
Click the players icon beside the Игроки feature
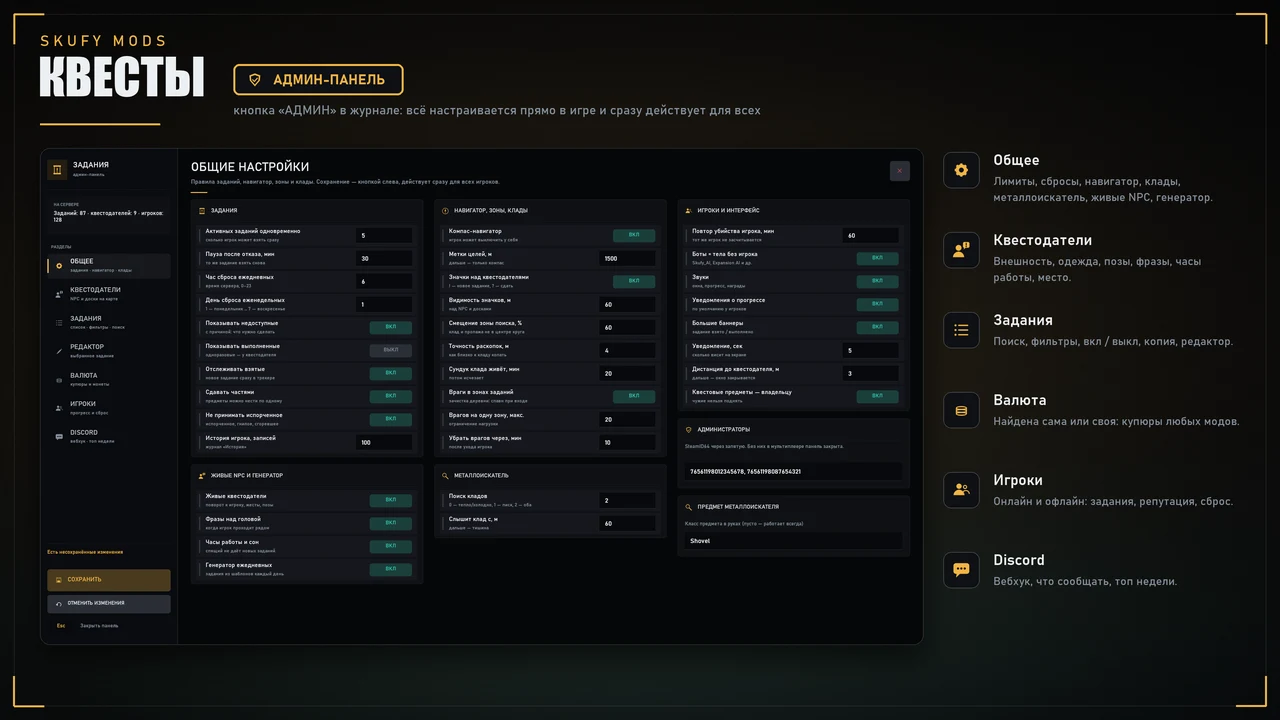pyautogui.click(x=961, y=490)
